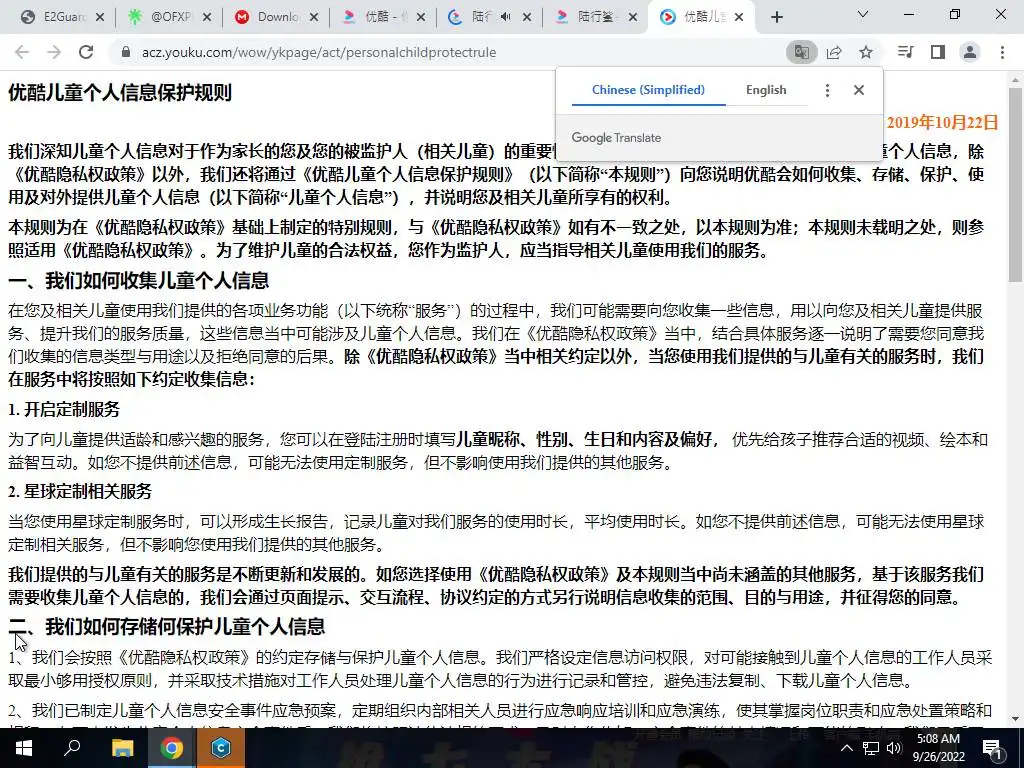Image resolution: width=1024 pixels, height=768 pixels.
Task: Open the network tray icon
Action: point(871,748)
